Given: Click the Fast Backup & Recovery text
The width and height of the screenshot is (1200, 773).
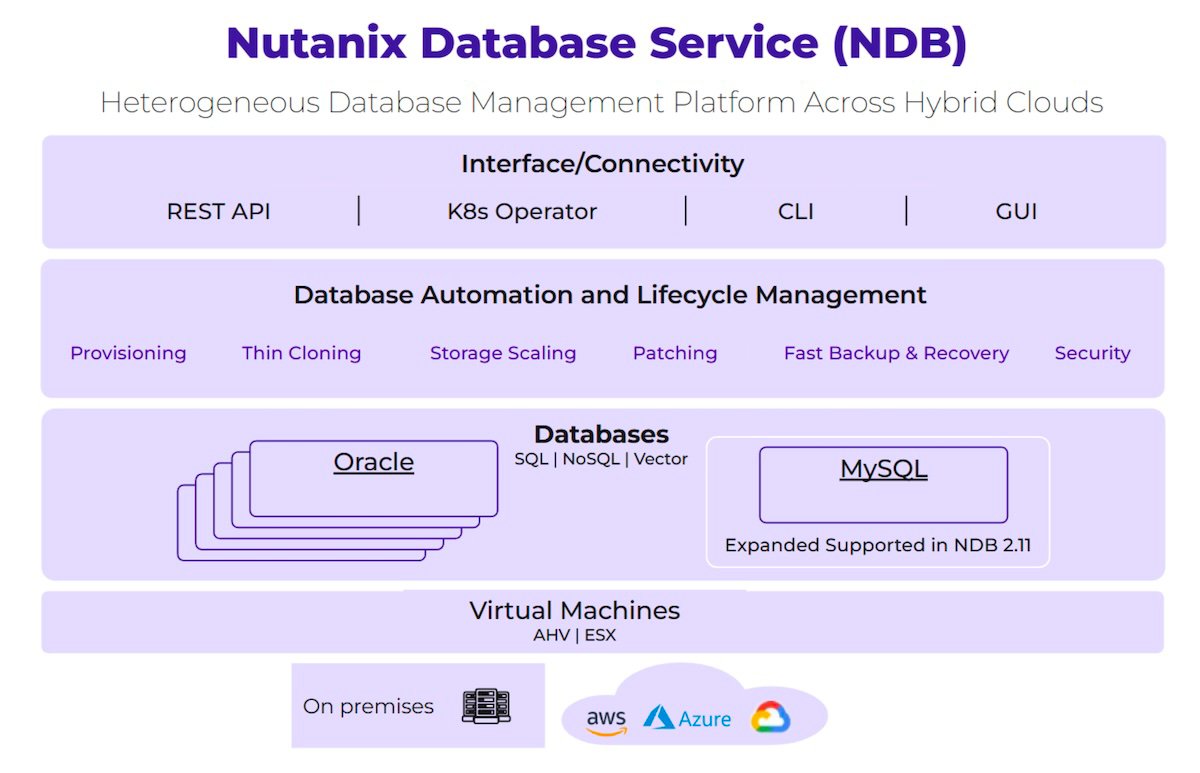Looking at the screenshot, I should 897,353.
